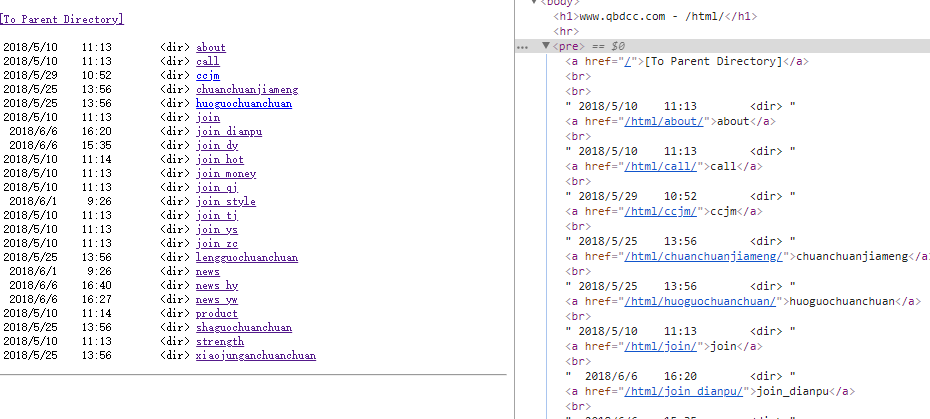This screenshot has width=930, height=419.
Task: Go to the huoguochuanchuan directory in the listing
Action: point(244,103)
